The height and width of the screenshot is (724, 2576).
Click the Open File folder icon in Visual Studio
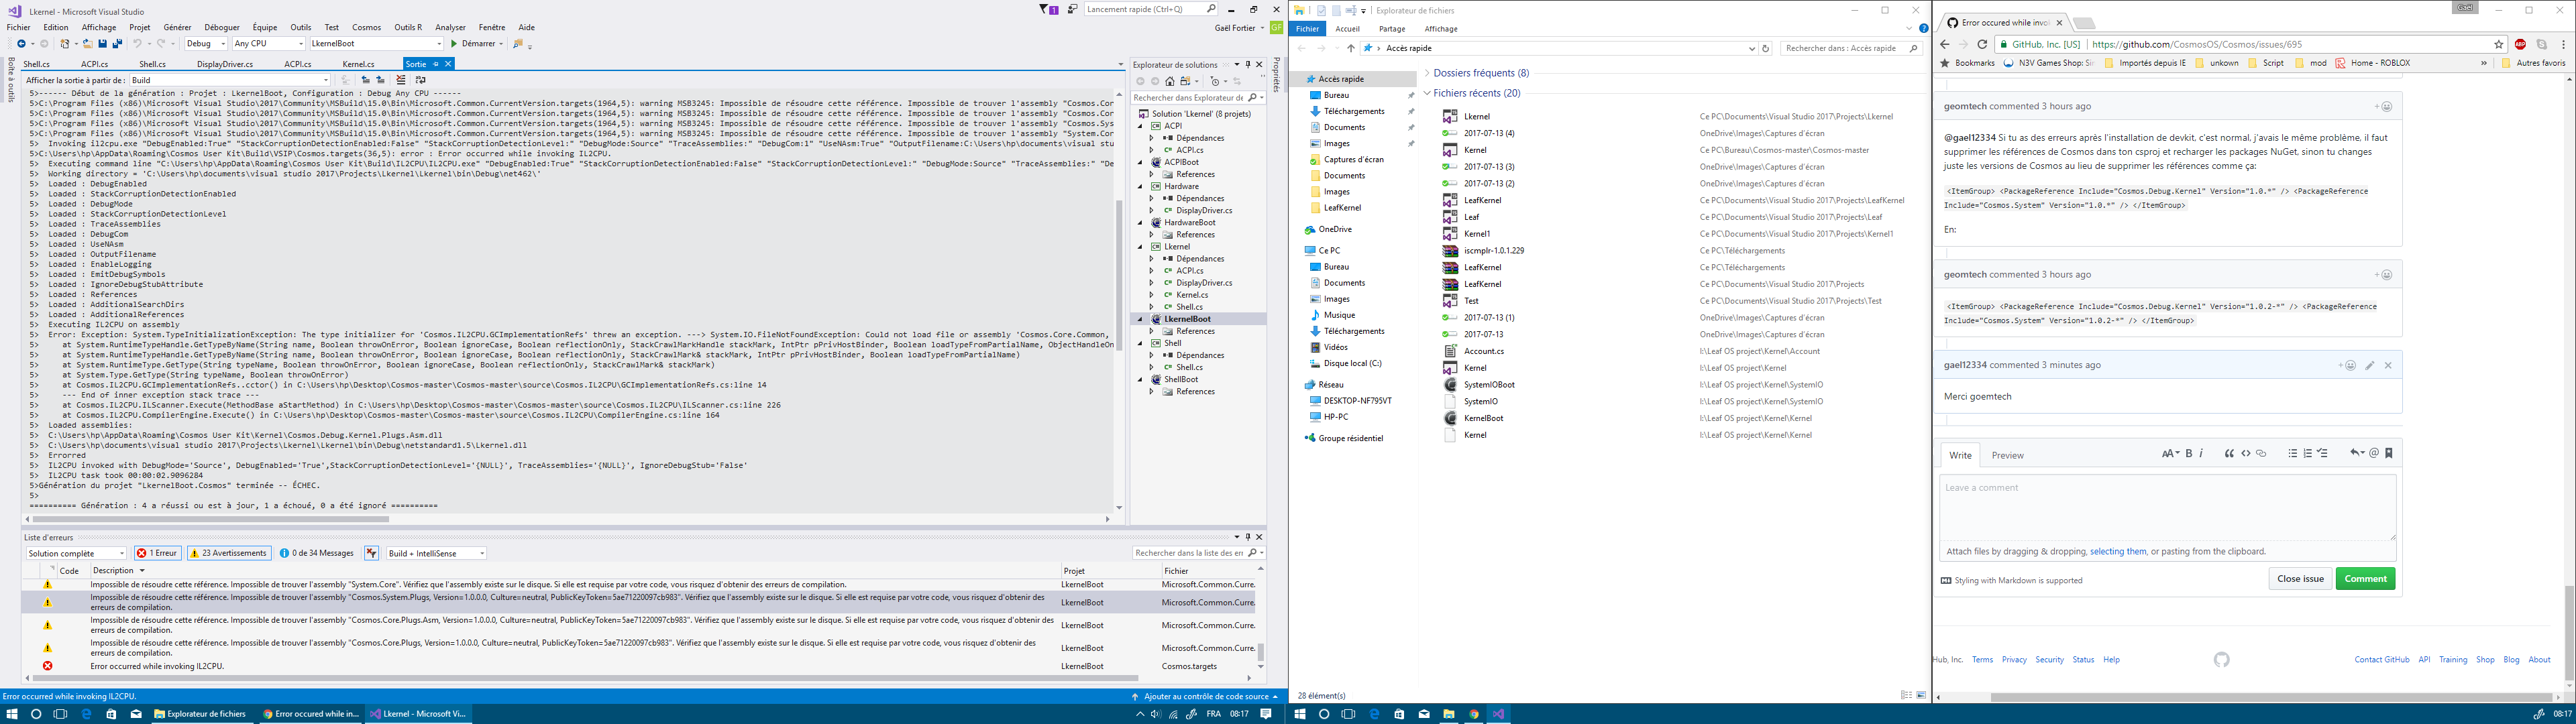(88, 44)
